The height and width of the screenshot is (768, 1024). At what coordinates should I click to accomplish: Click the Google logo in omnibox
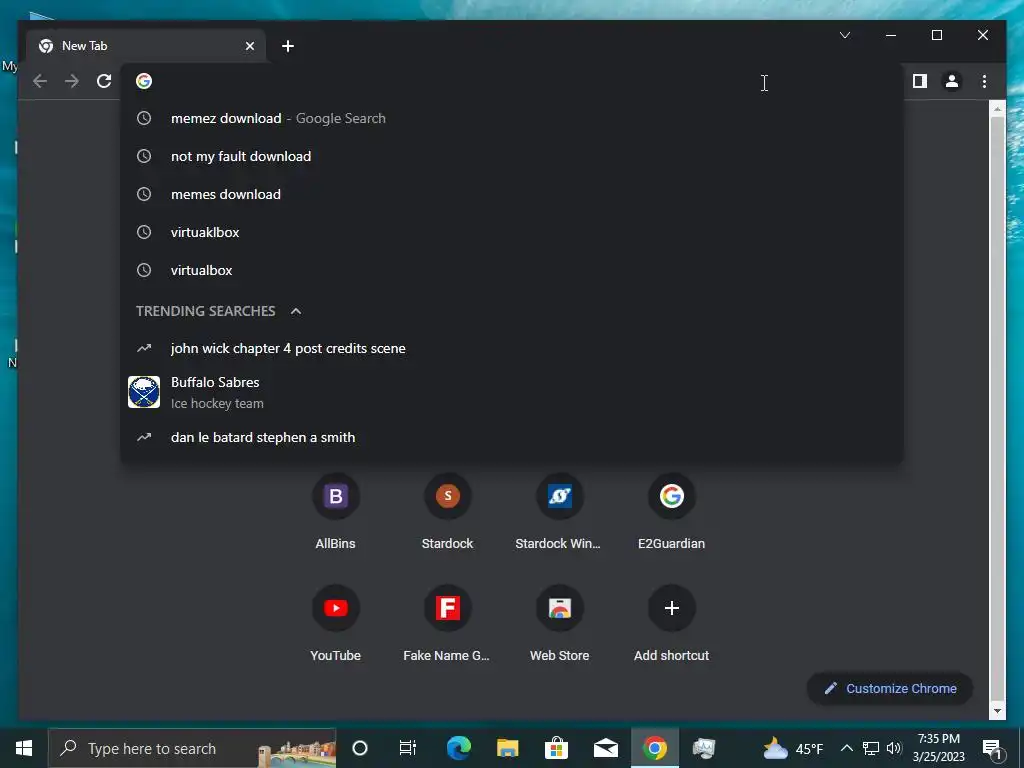144,81
